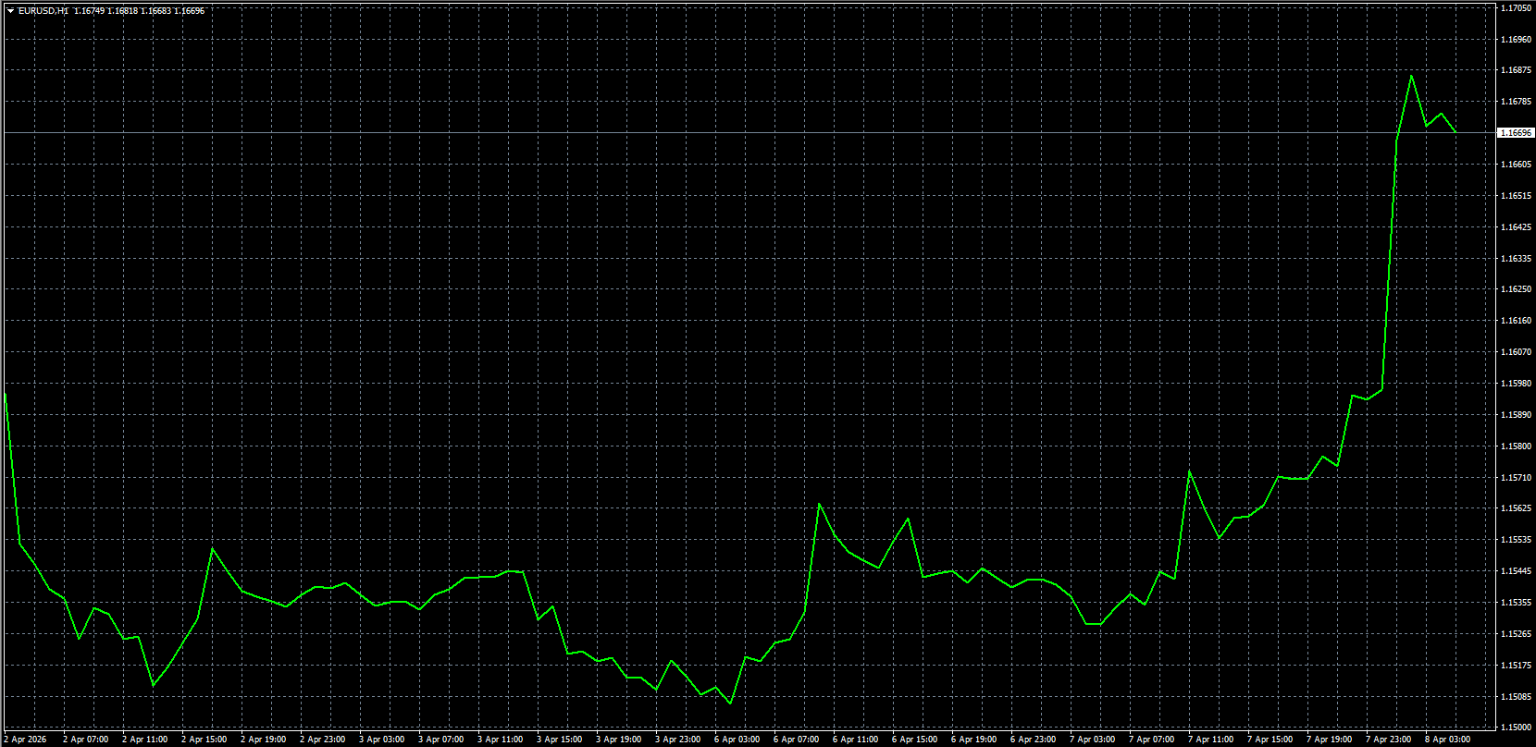Click the 7 Apr 07:00 time label
Image resolution: width=1536 pixels, height=747 pixels.
pyautogui.click(x=1153, y=740)
